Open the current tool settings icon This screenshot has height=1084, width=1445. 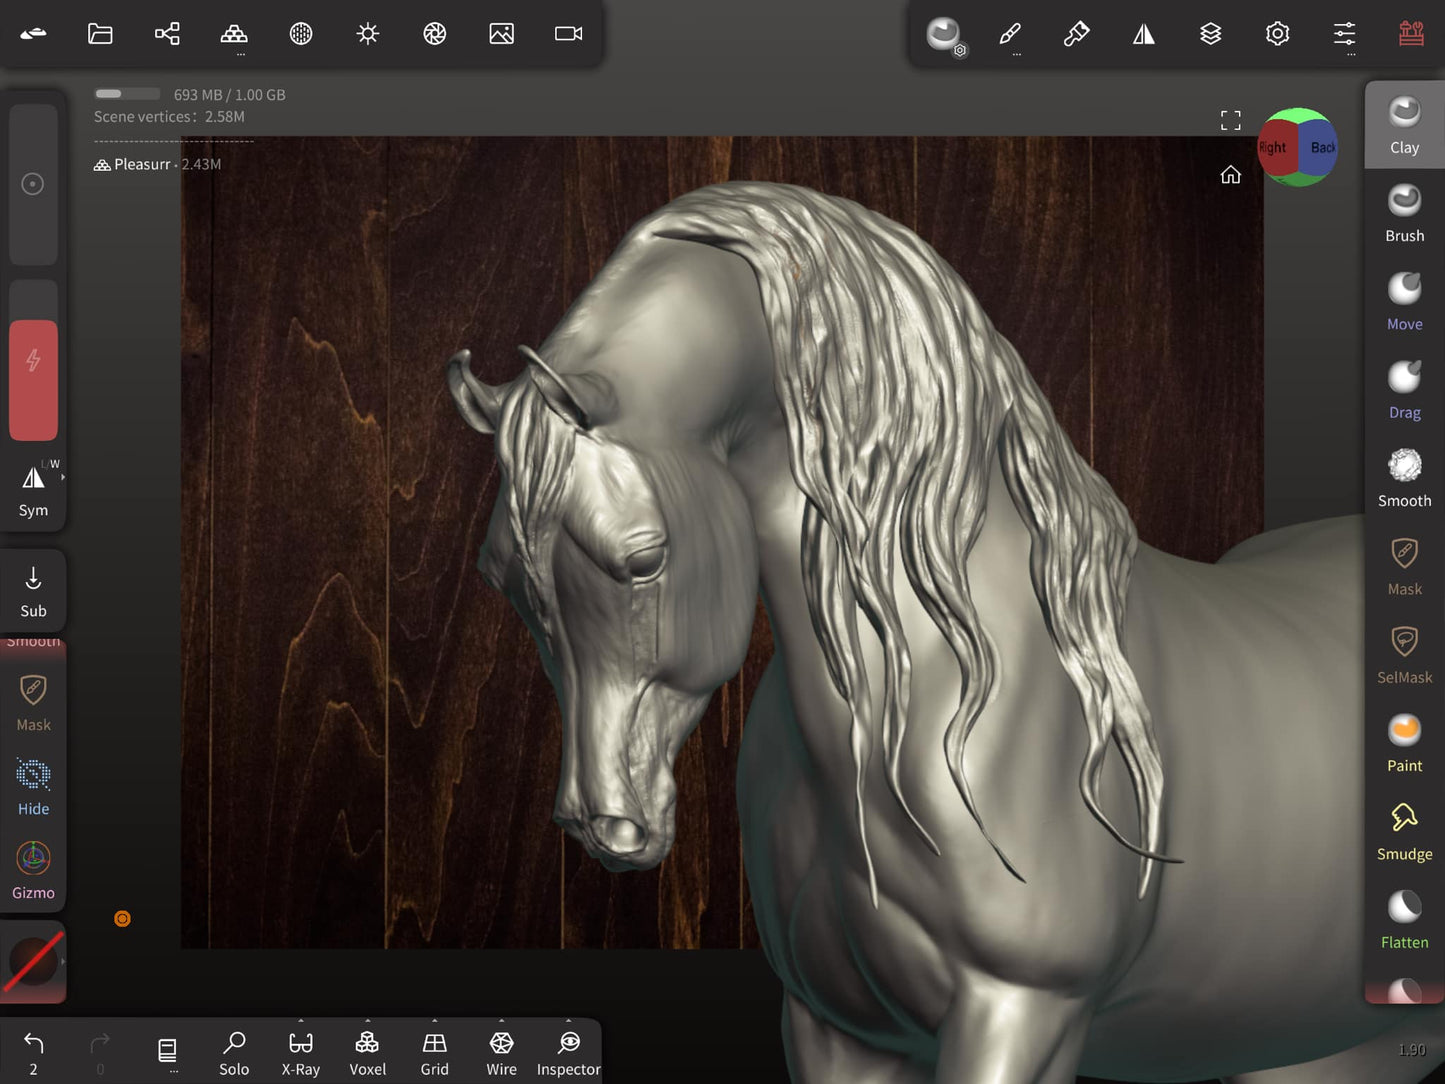(944, 35)
